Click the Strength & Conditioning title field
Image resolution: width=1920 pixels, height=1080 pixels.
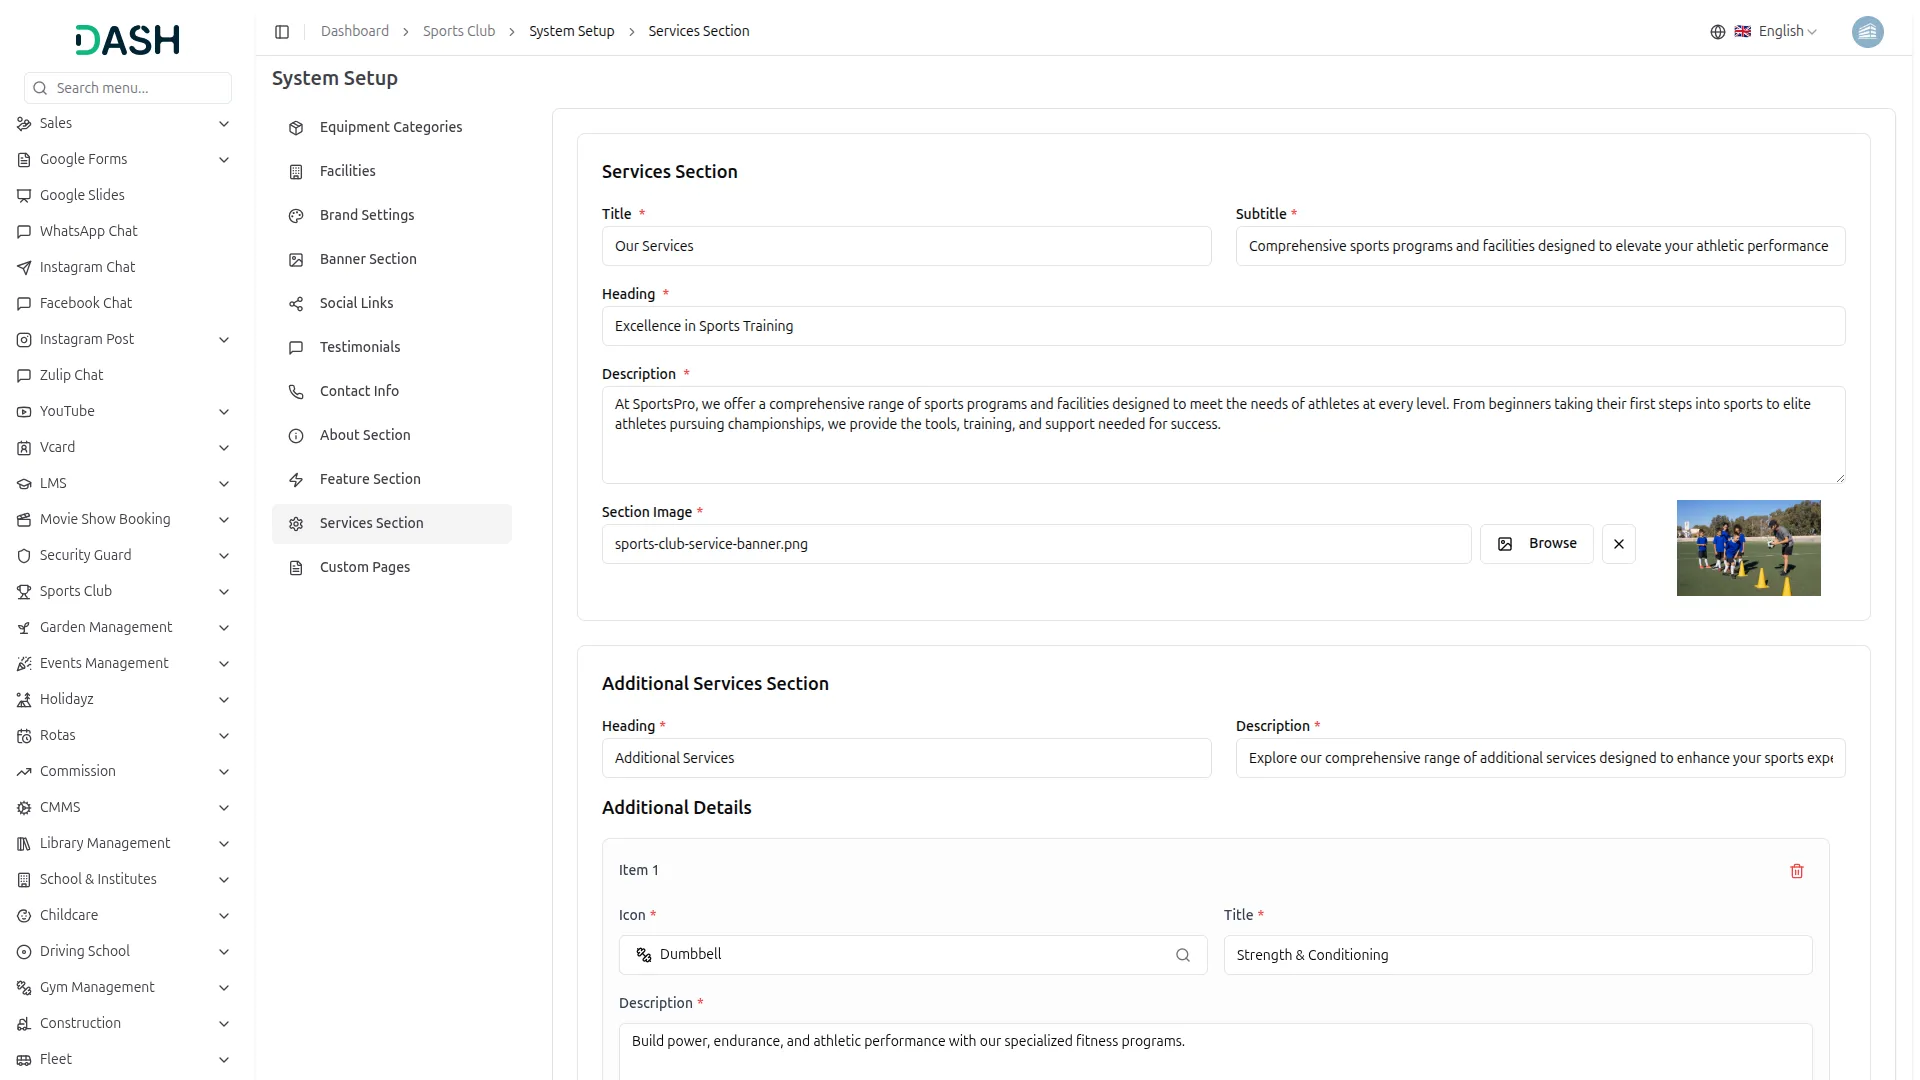click(x=1517, y=955)
